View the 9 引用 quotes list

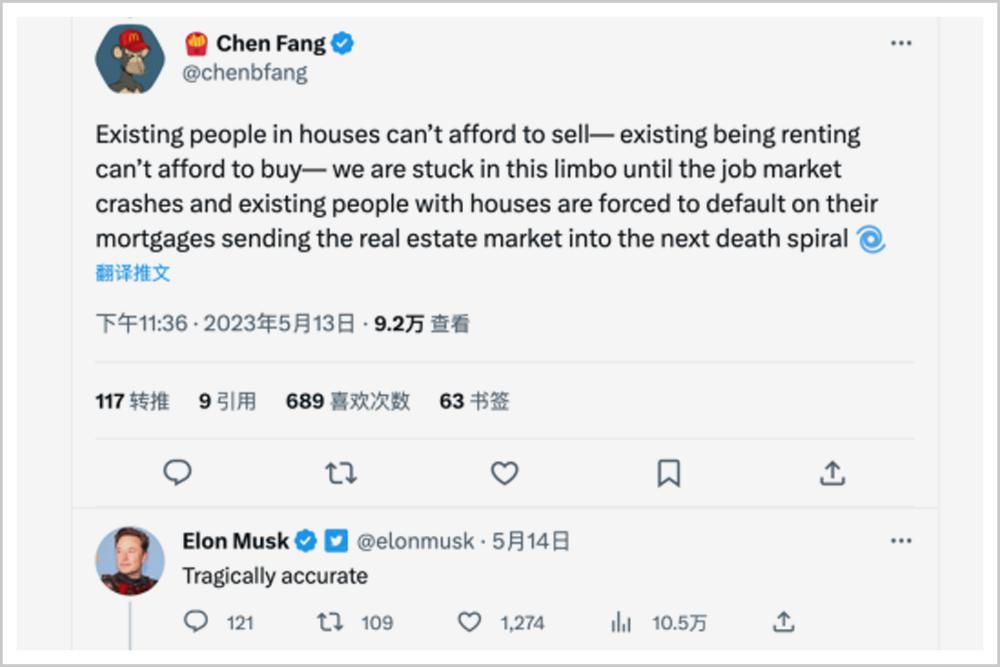click(x=227, y=401)
